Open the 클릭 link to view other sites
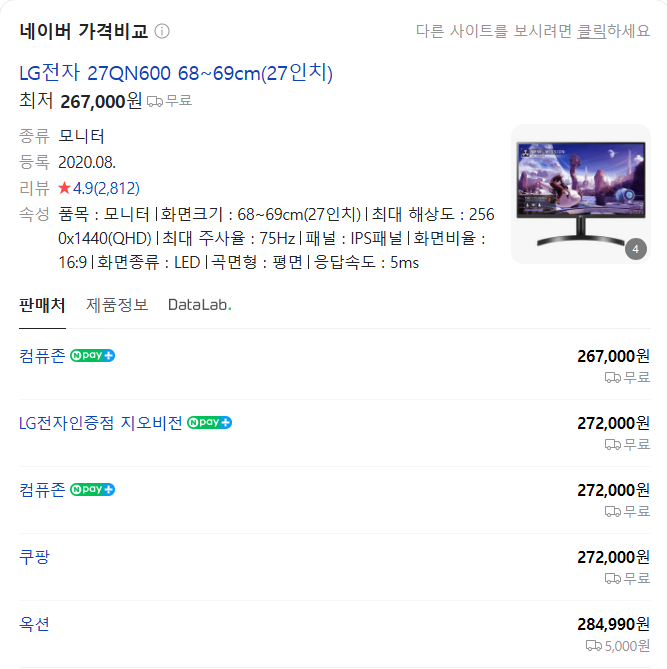The width and height of the screenshot is (667, 669). pyautogui.click(x=591, y=31)
